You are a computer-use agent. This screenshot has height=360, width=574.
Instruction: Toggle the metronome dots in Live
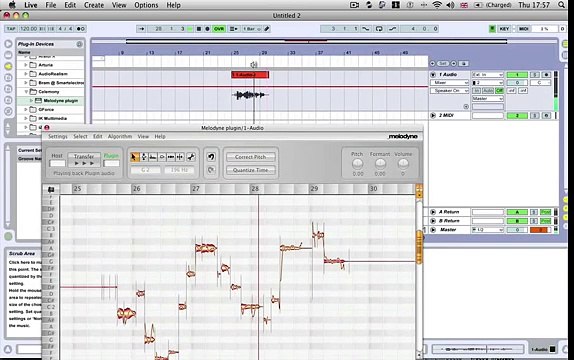pyautogui.click(x=81, y=29)
